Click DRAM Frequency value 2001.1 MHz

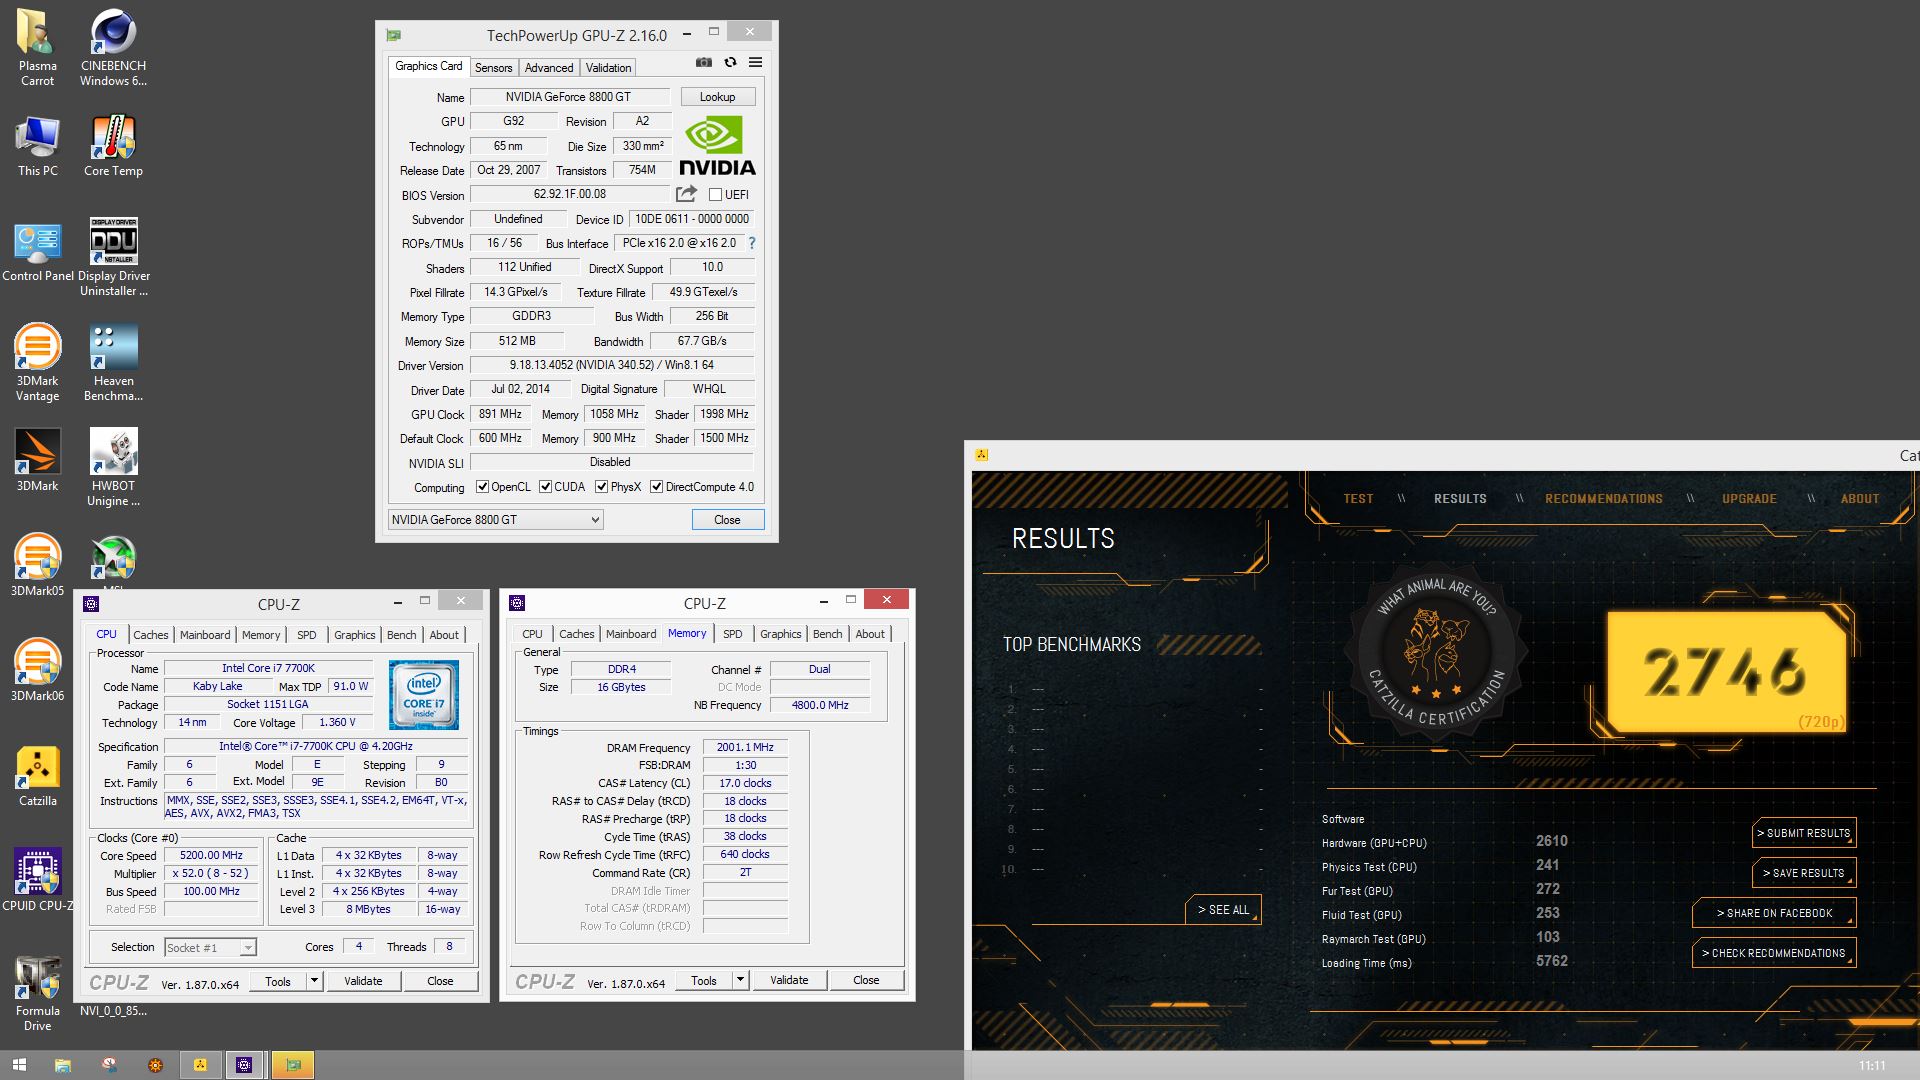[x=745, y=747]
